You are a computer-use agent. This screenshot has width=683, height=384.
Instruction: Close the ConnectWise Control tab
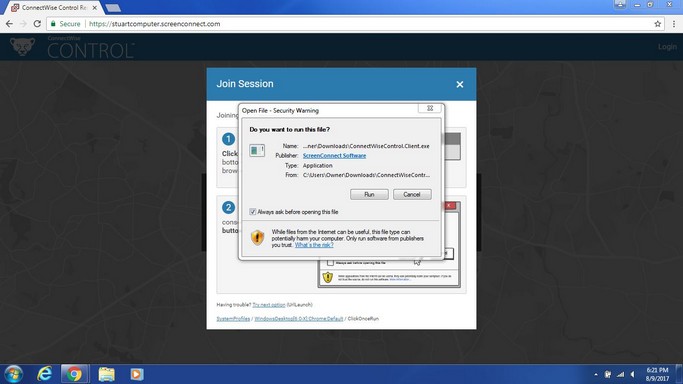(x=95, y=8)
